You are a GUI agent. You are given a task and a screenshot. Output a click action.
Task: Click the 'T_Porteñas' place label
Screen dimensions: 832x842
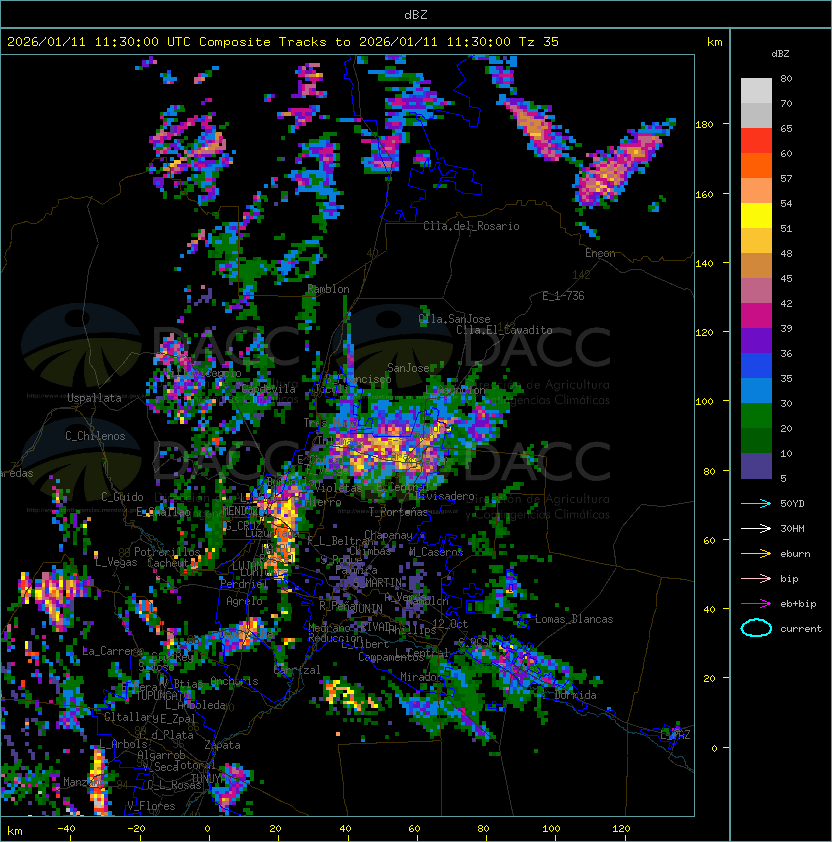point(398,512)
